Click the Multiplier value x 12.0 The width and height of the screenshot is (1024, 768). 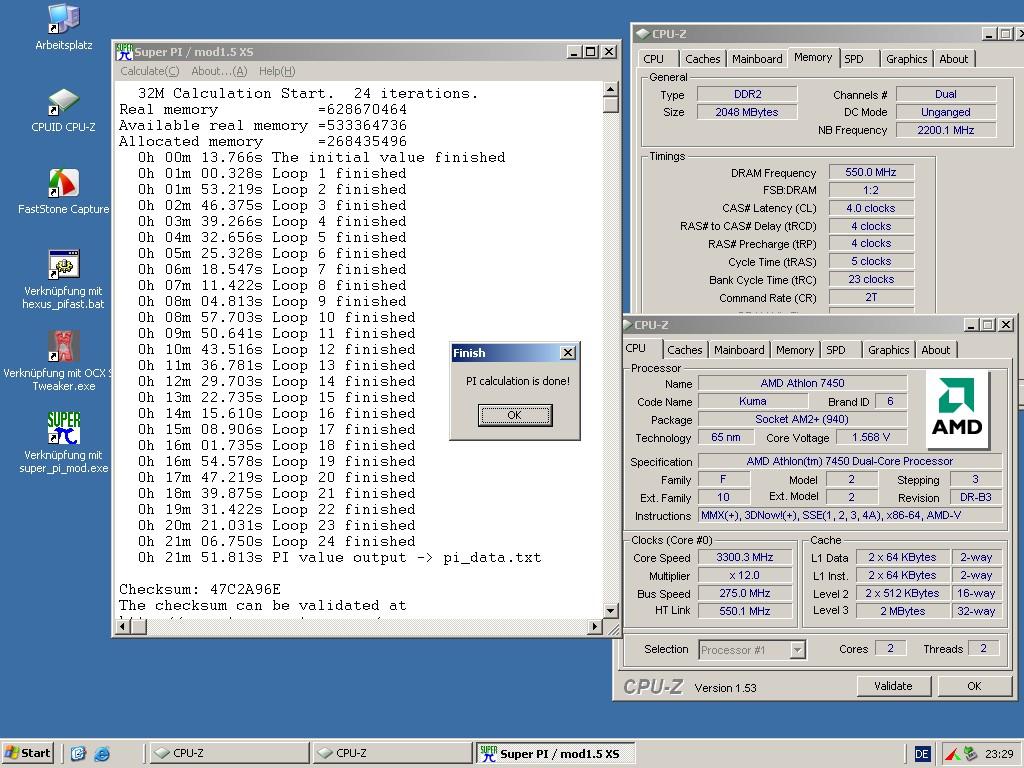[744, 575]
